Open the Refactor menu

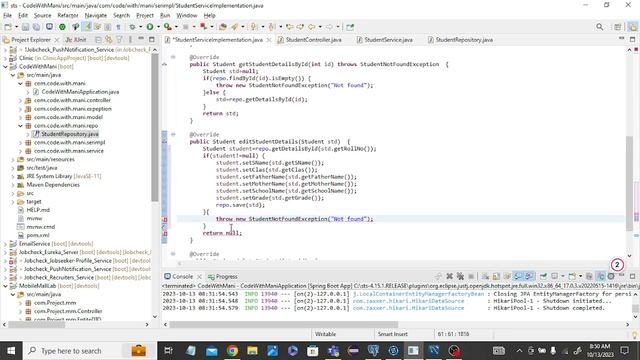[x=68, y=15]
